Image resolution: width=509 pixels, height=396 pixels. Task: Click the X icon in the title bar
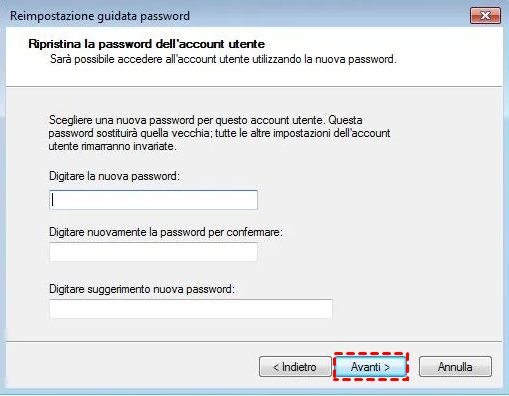pos(486,16)
